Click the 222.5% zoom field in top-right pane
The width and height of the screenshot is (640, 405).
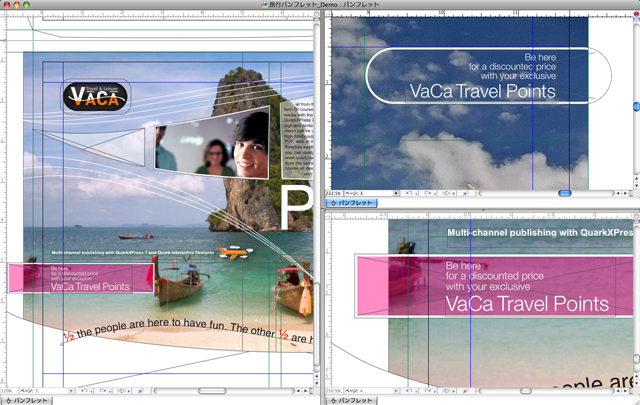coord(335,193)
